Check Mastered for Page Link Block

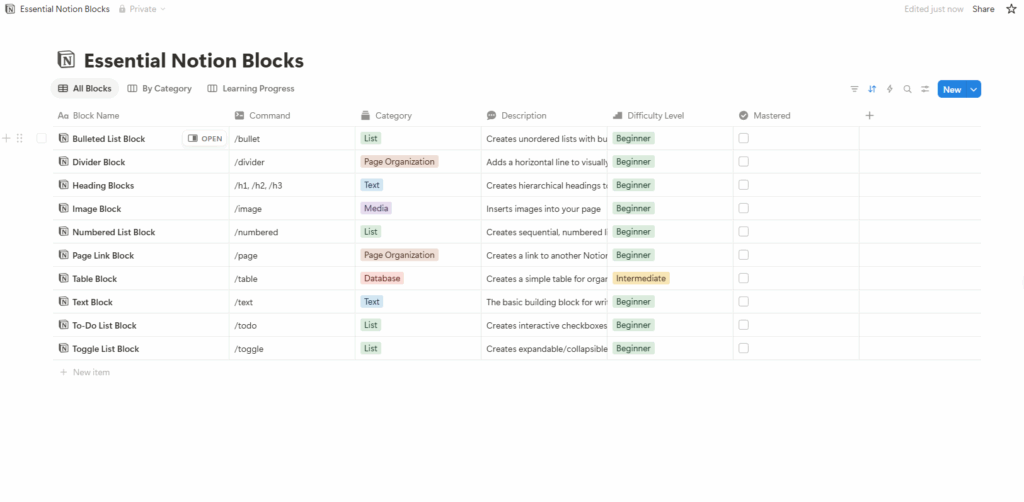coord(743,255)
